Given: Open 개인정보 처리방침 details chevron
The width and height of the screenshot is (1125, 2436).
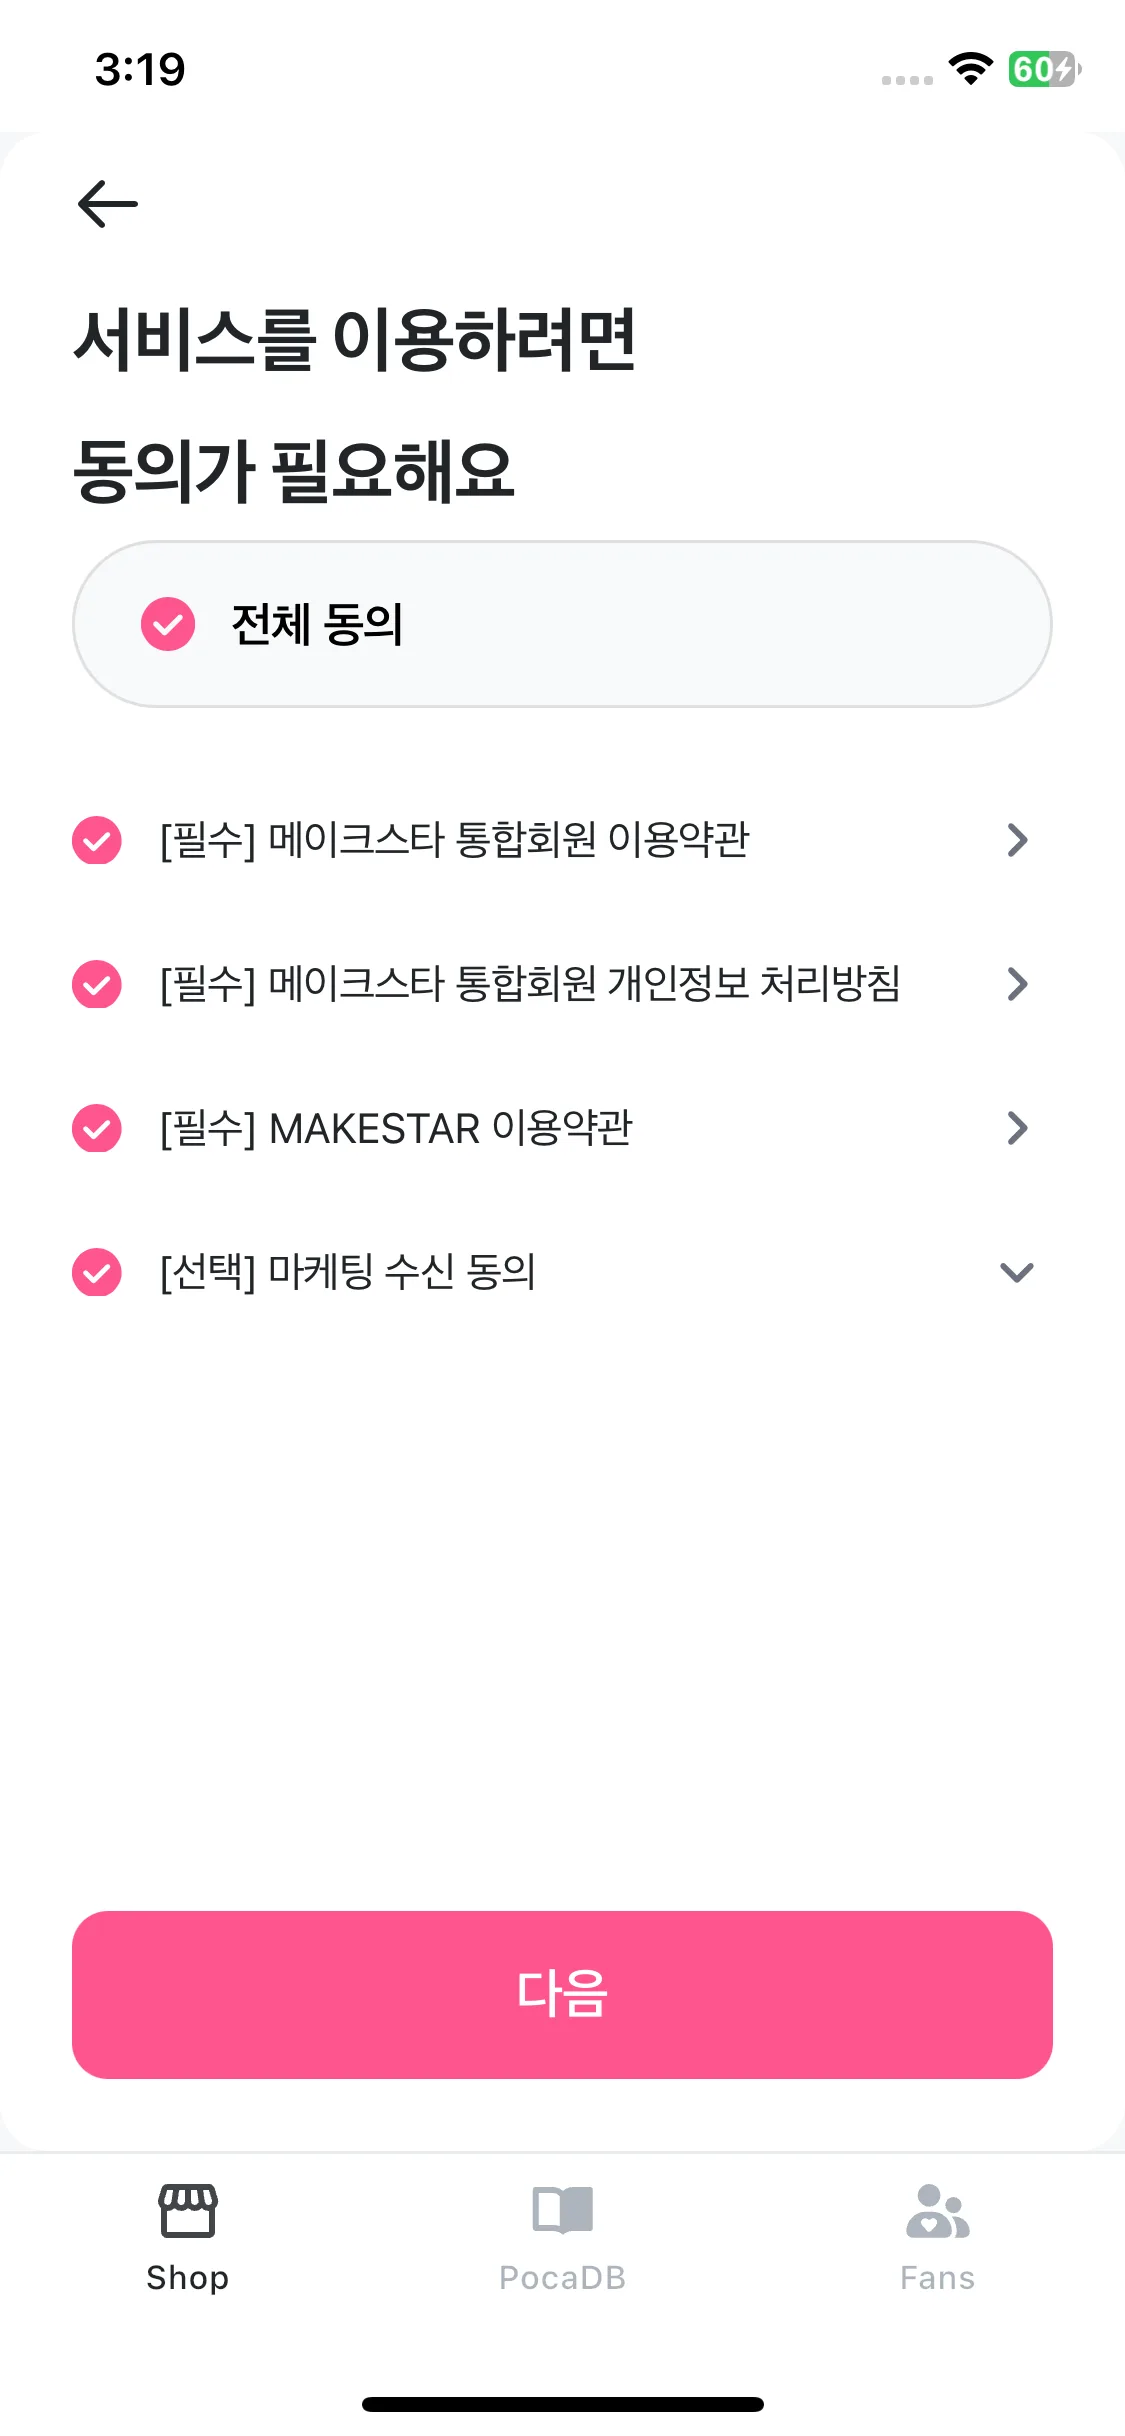Looking at the screenshot, I should coord(1017,984).
